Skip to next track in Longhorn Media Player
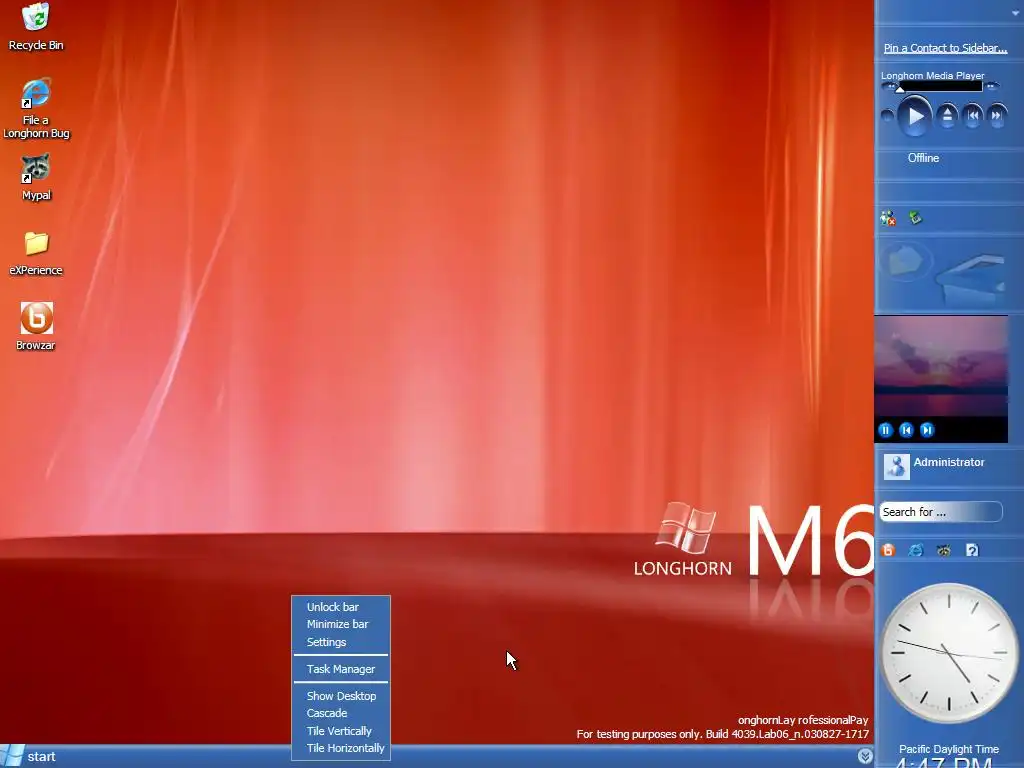The image size is (1024, 768). pos(997,116)
